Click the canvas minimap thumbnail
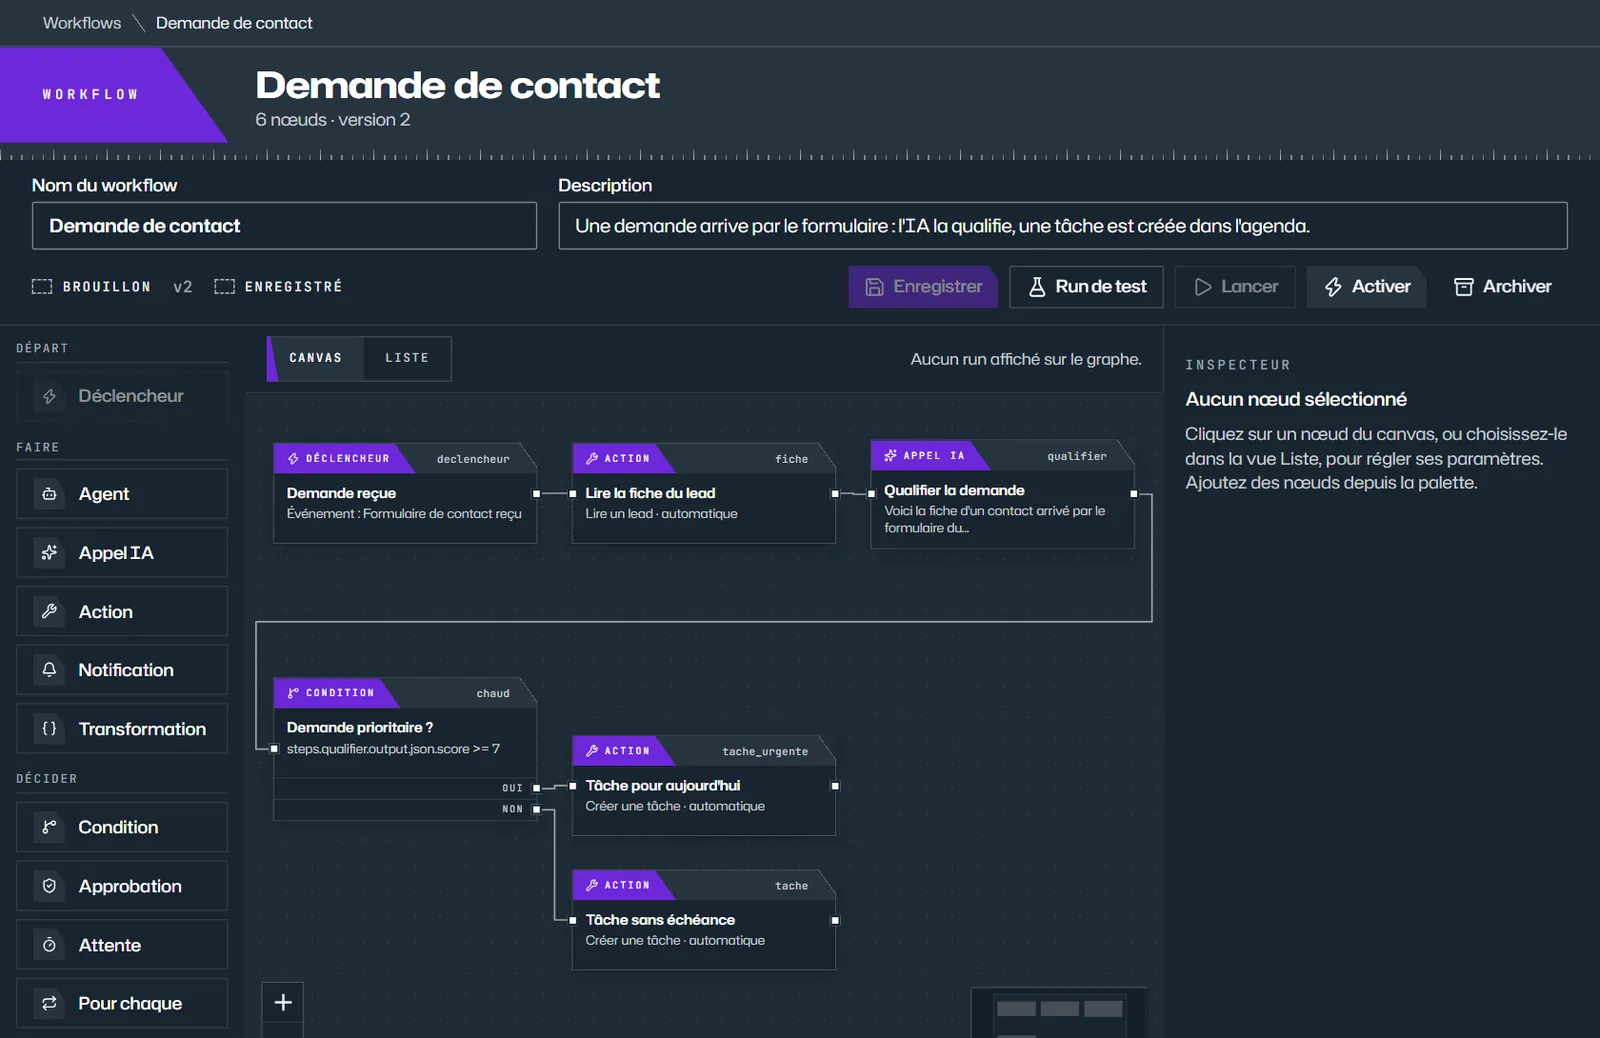Screen dimensions: 1600x1038 [1059, 1012]
